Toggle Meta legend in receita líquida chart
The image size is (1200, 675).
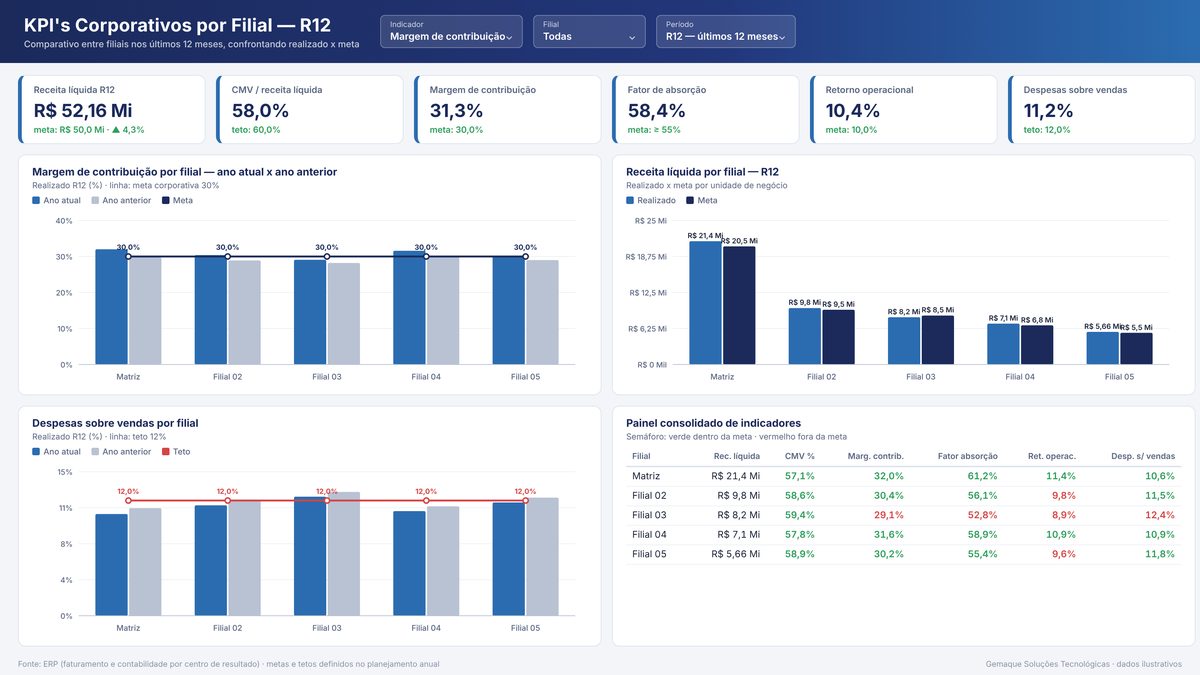702,200
